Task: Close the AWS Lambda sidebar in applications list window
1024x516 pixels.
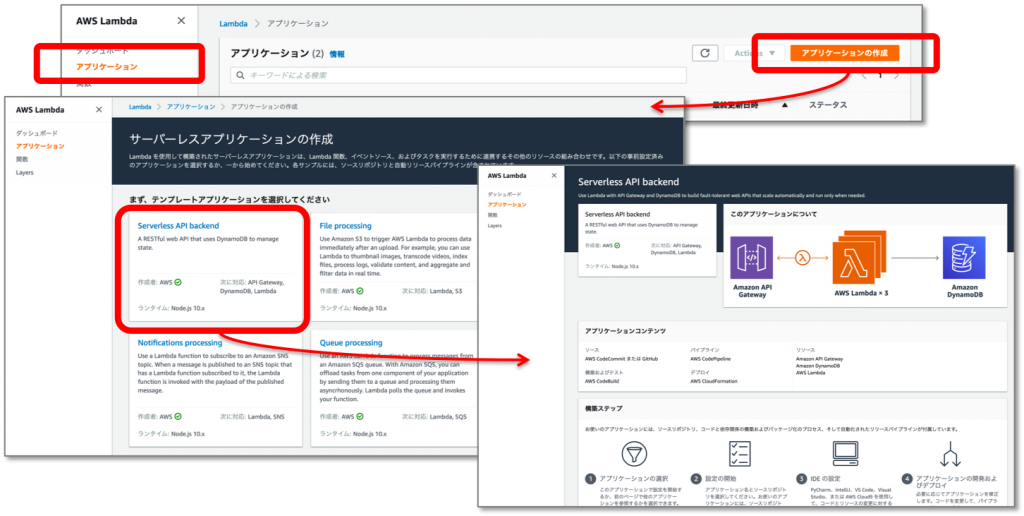Action: 182,20
